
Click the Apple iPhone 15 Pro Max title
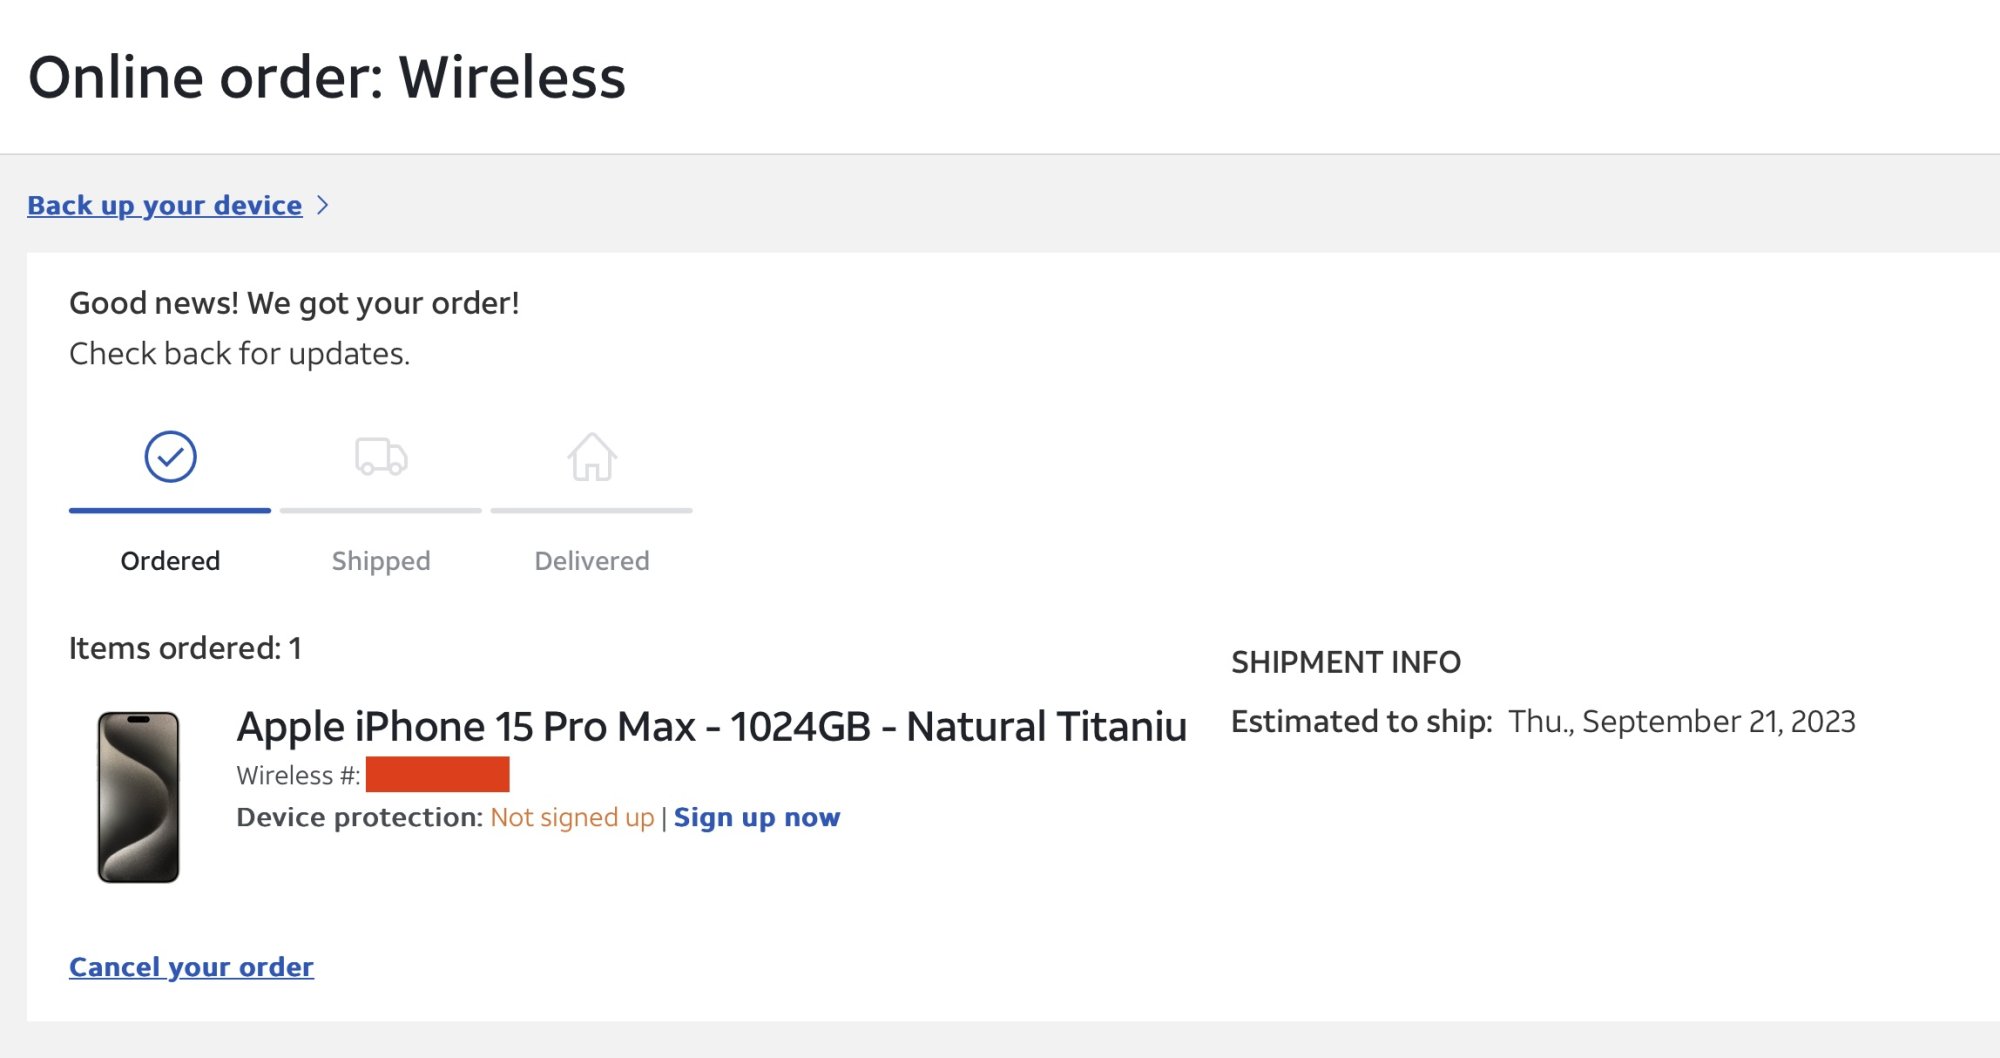click(711, 727)
